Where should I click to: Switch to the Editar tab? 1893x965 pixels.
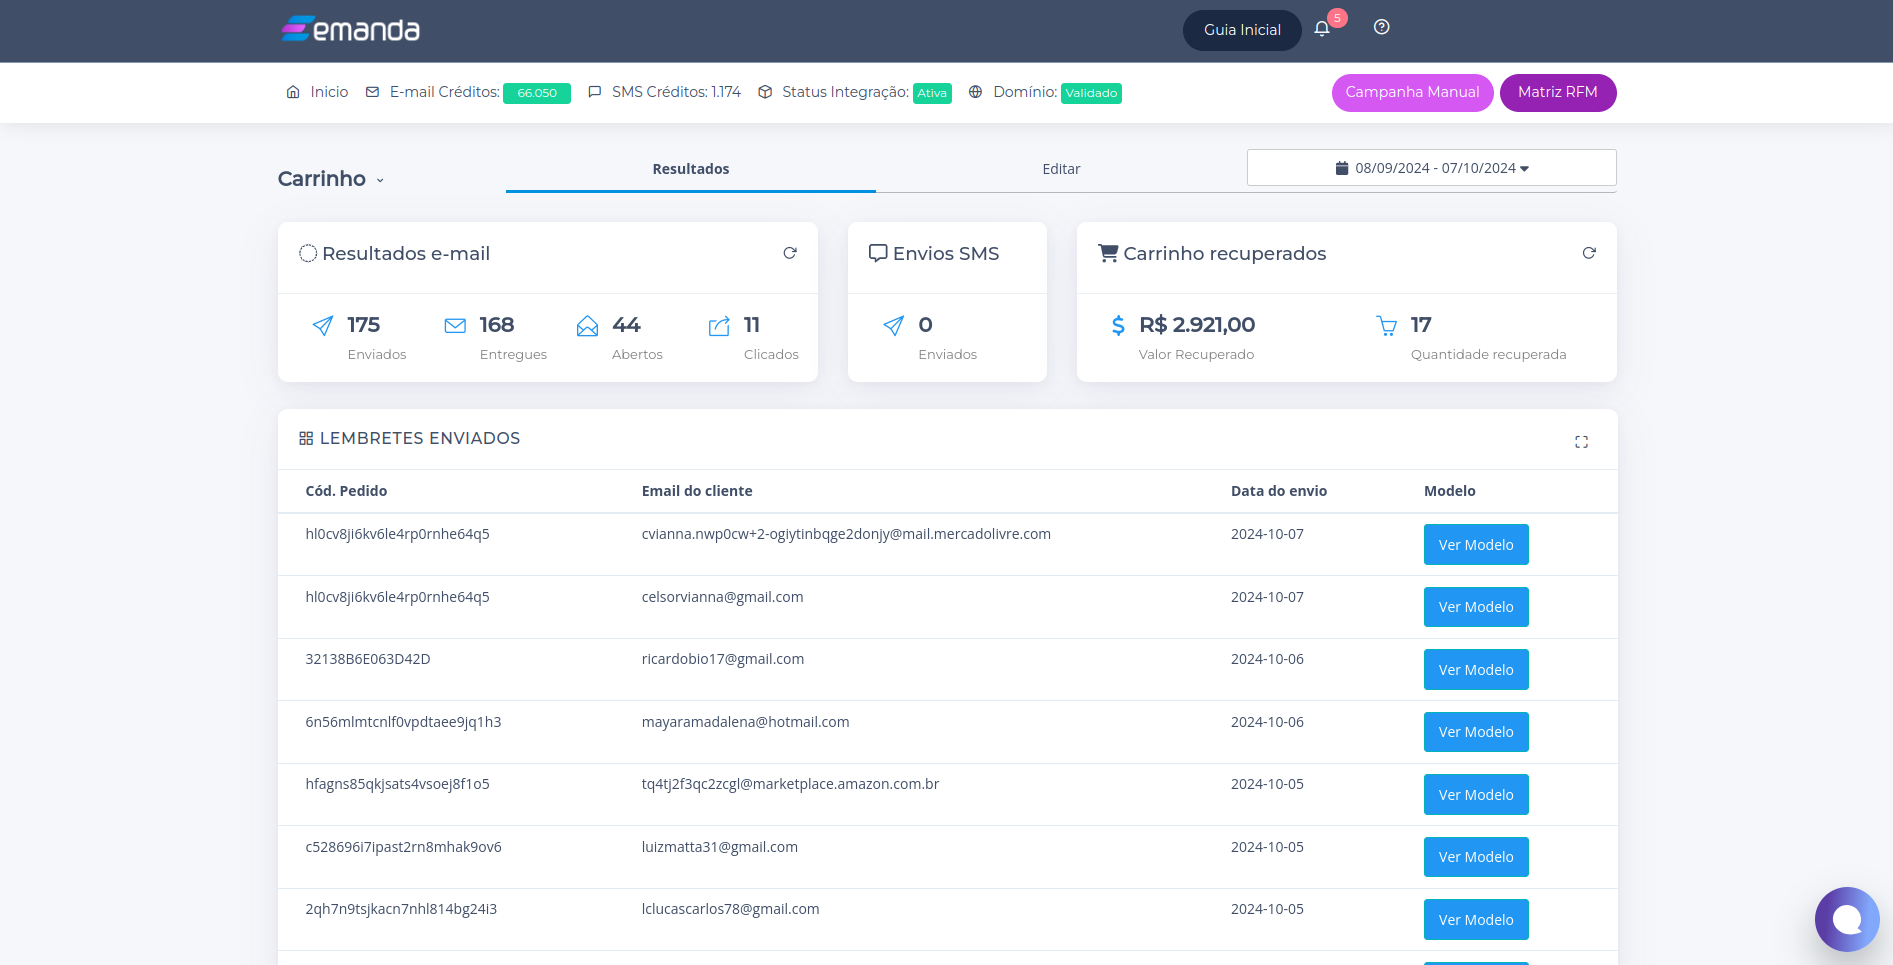click(1061, 169)
